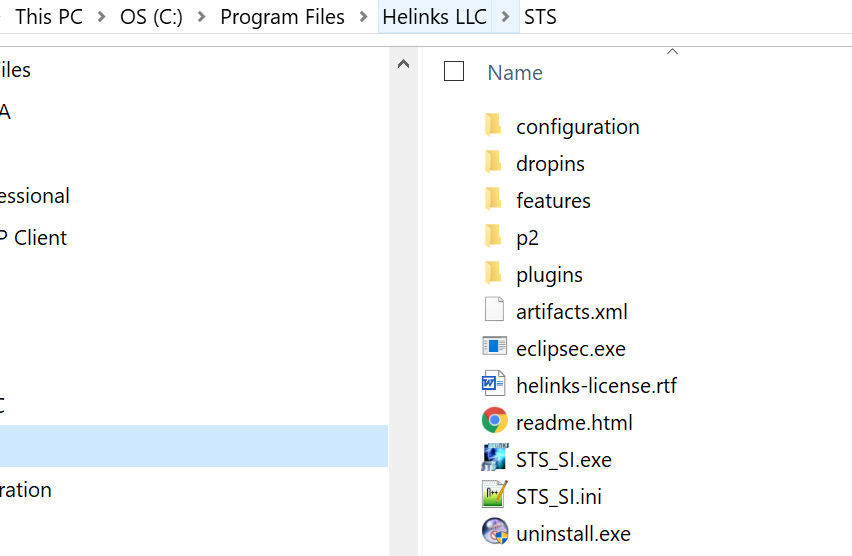This screenshot has width=852, height=556.
Task: Select the artifacts.xml file icon
Action: (494, 311)
